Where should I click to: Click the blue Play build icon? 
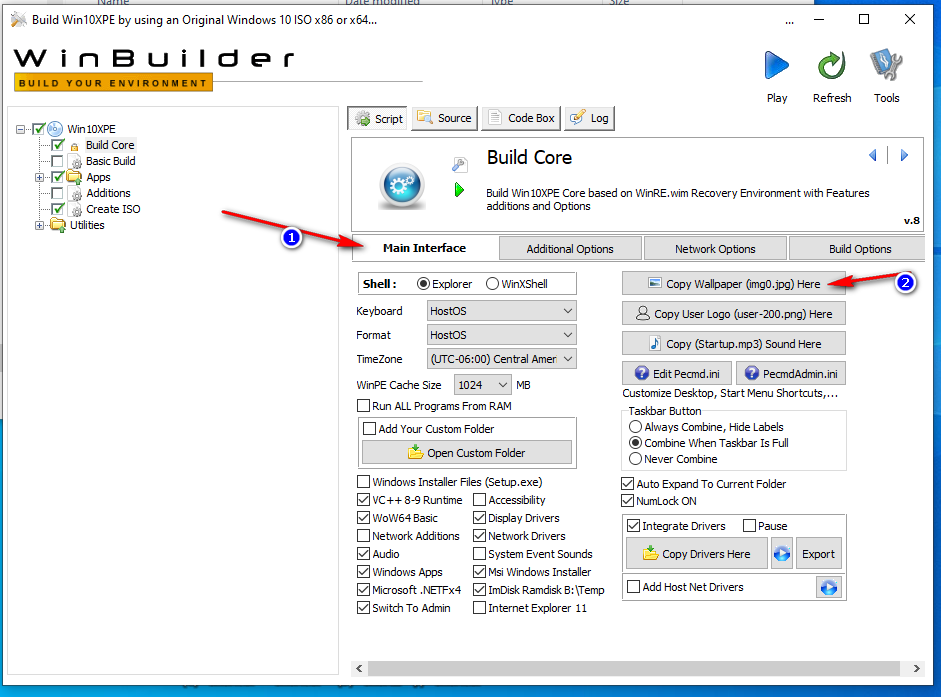click(x=777, y=65)
